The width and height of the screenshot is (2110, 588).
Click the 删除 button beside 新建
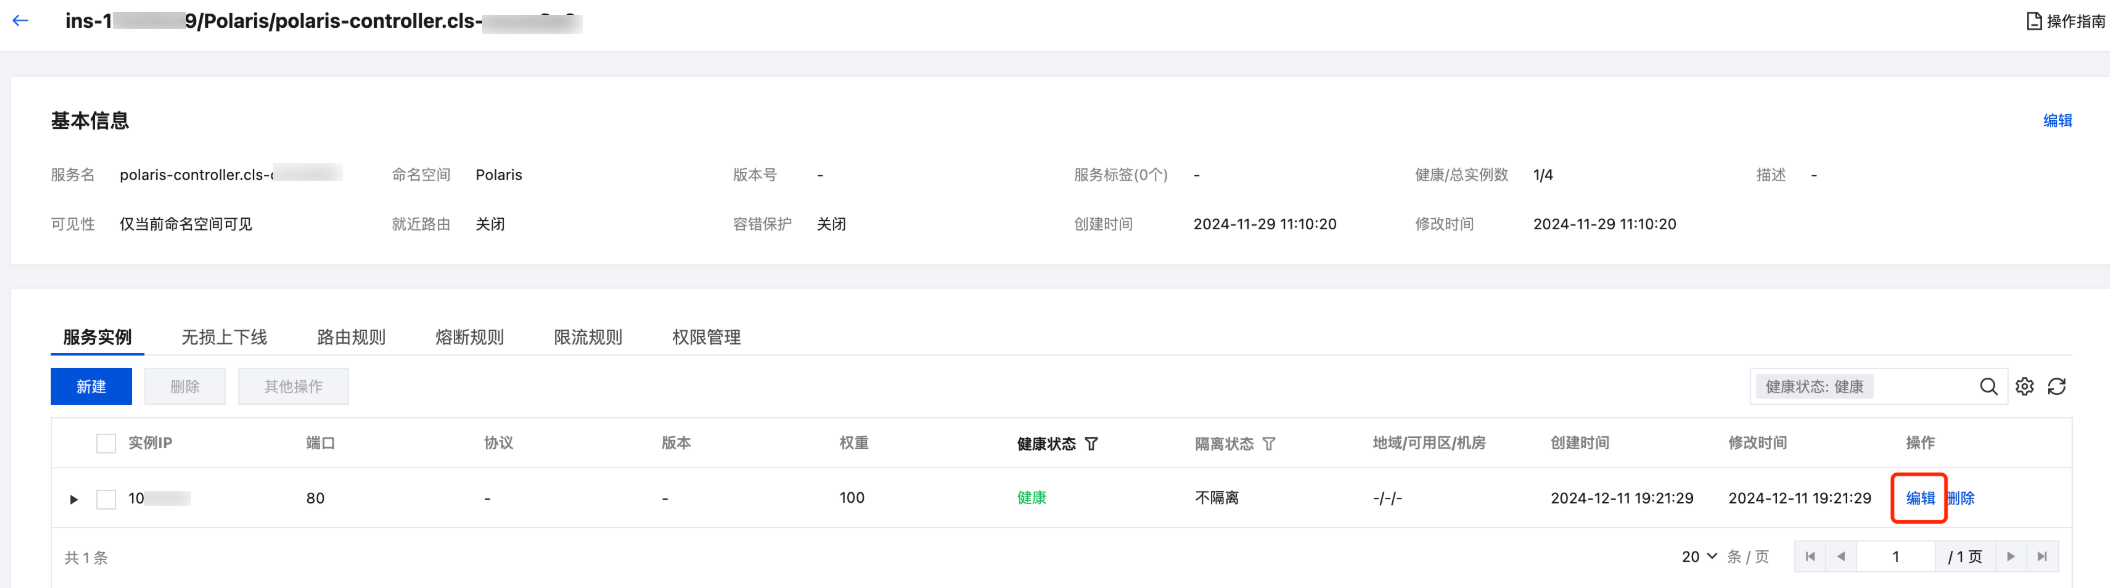[x=185, y=387]
